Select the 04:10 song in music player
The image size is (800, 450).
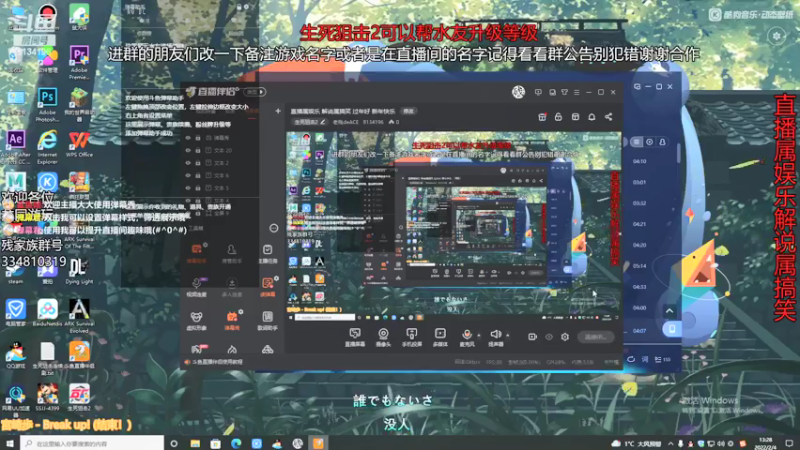point(639,161)
